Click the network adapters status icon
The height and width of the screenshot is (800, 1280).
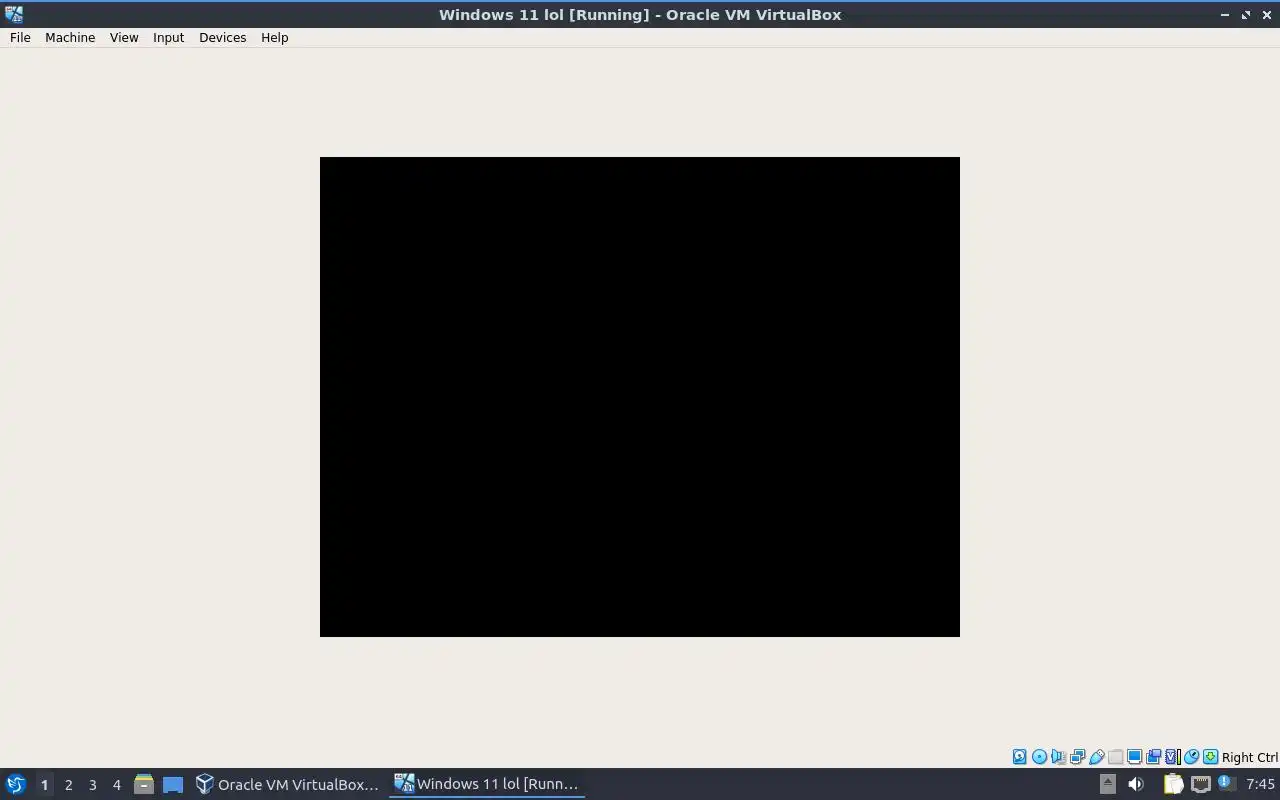[1077, 757]
